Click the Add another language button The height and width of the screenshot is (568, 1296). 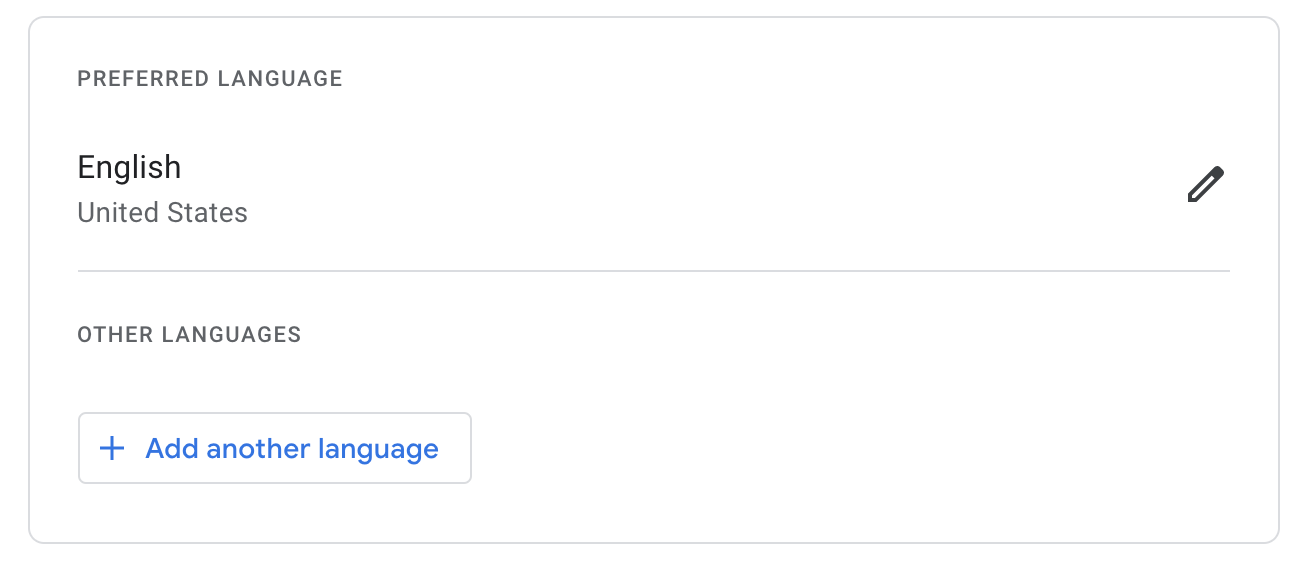pyautogui.click(x=275, y=448)
